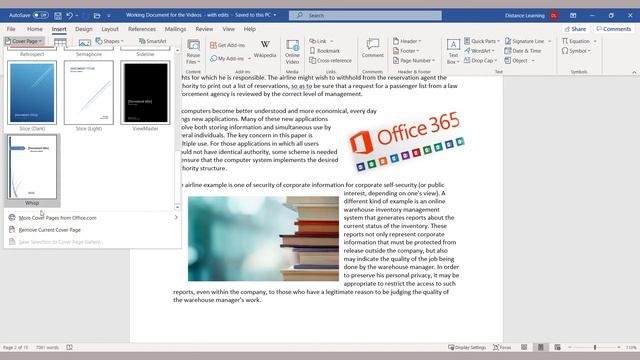Click Get Add-ins
This screenshot has width=640, height=360.
(x=227, y=45)
